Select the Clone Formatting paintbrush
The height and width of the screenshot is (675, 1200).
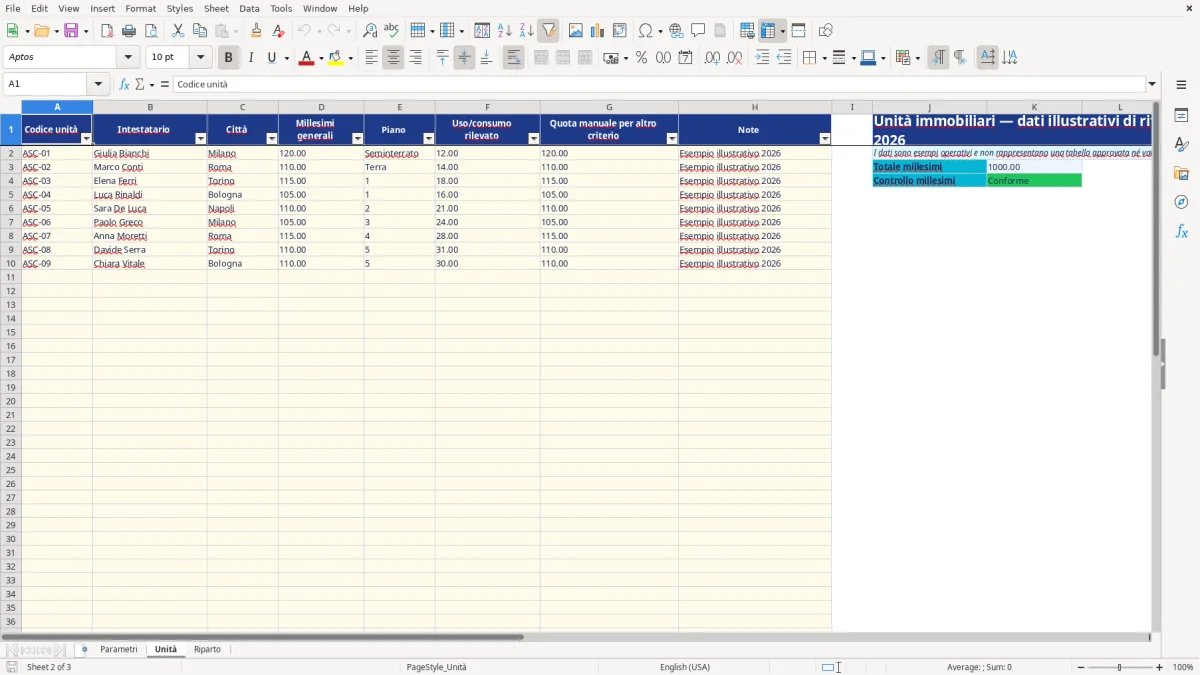click(256, 30)
